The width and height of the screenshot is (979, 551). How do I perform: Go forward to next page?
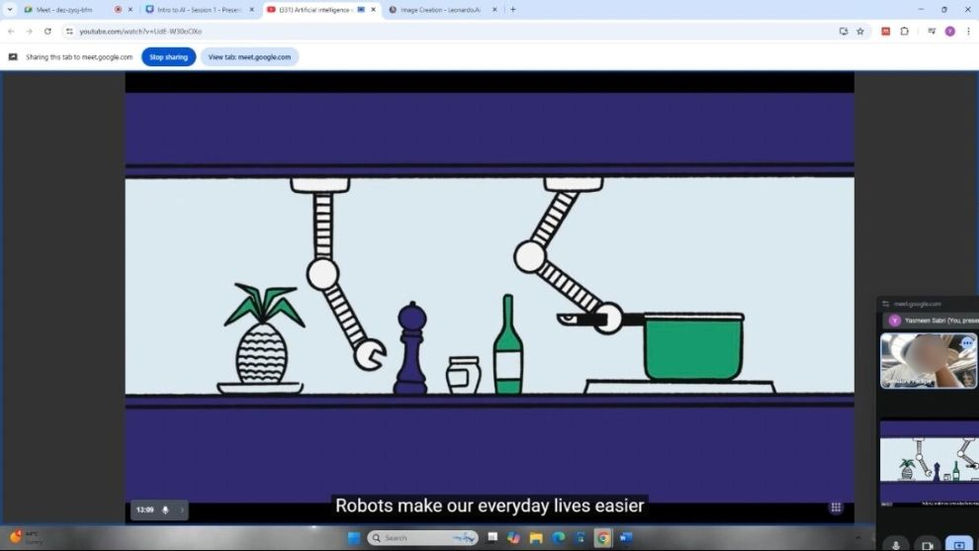point(29,31)
